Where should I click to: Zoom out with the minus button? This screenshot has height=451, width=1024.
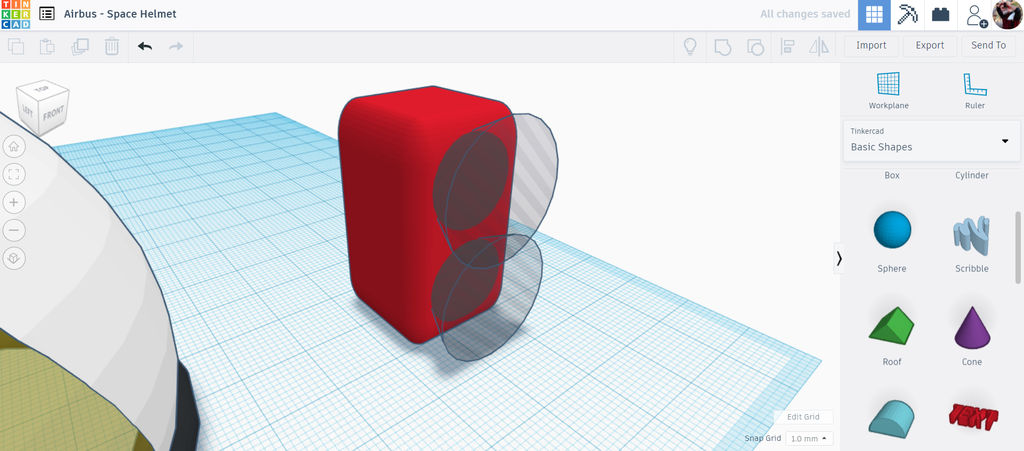coord(14,230)
